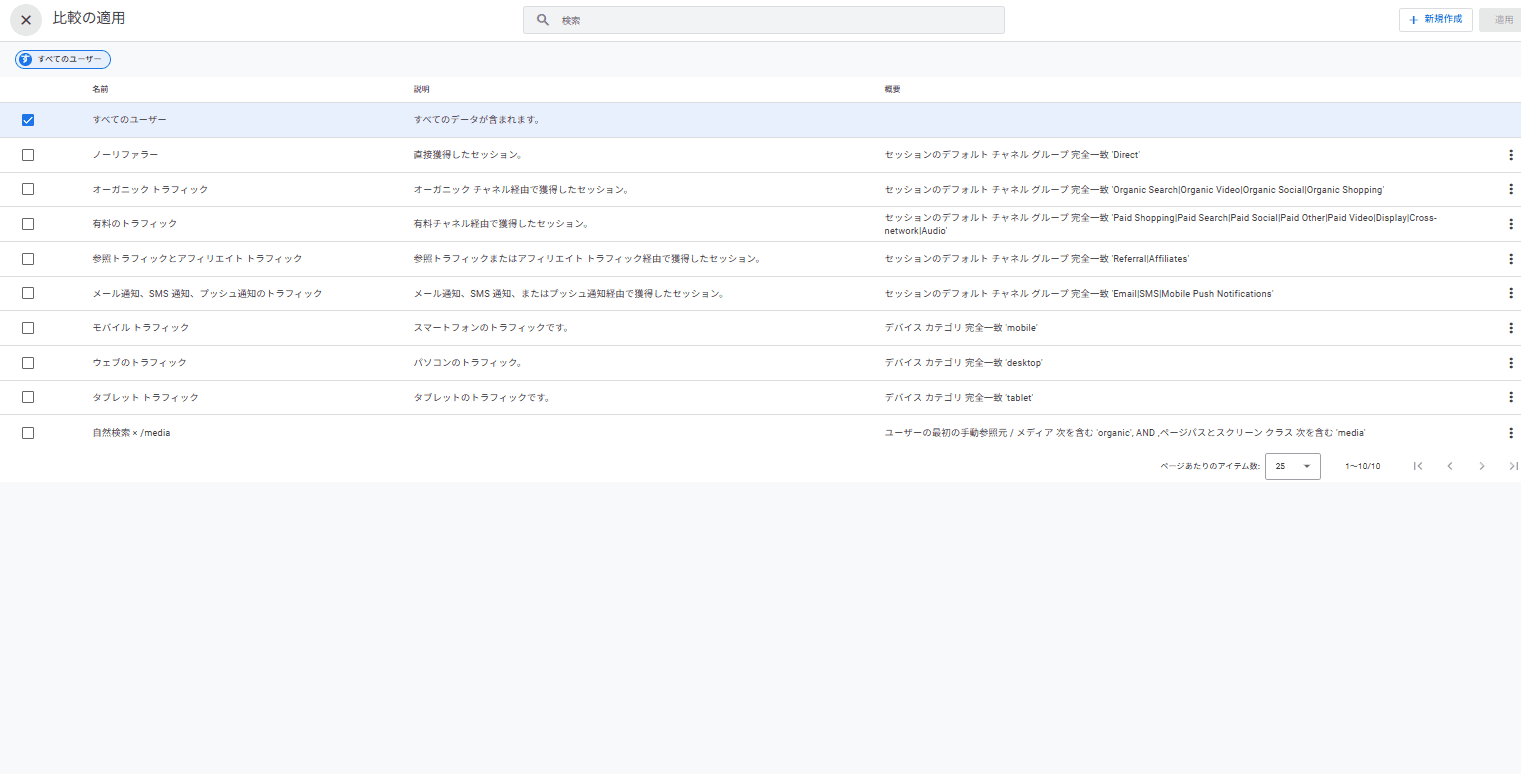Click the 直接獲得したセッション。 description
Screen dimensions: 1521x774
[x=468, y=155]
